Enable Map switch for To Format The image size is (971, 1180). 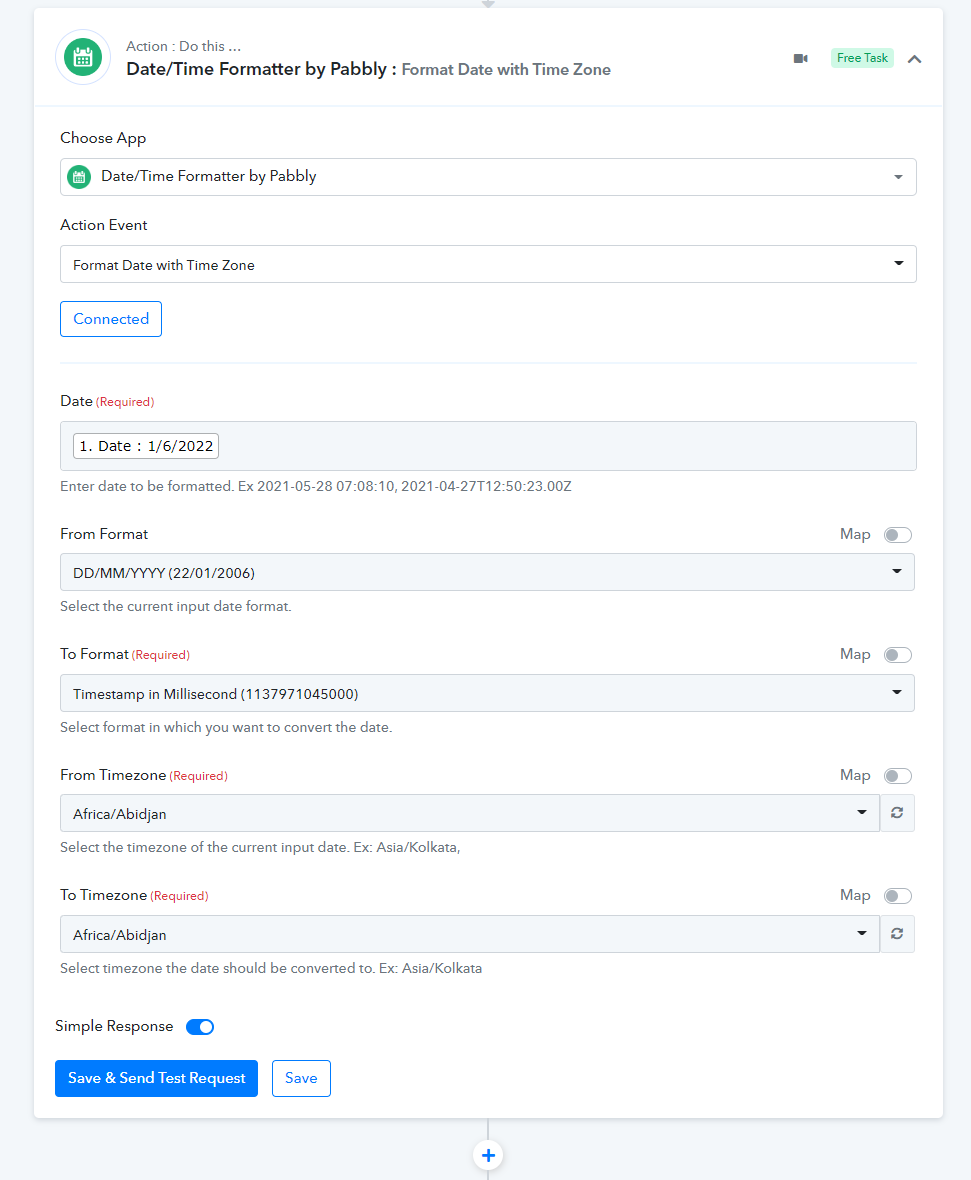point(897,655)
